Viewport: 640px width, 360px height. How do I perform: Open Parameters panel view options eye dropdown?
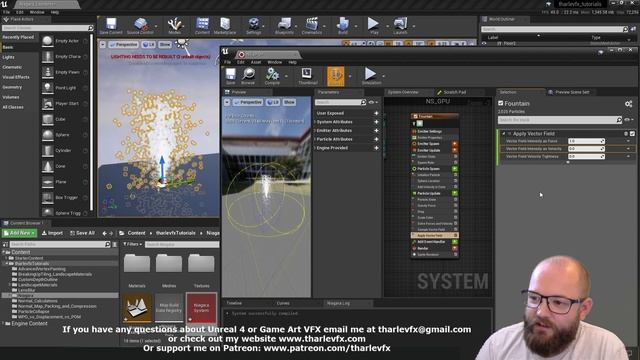pos(373,102)
